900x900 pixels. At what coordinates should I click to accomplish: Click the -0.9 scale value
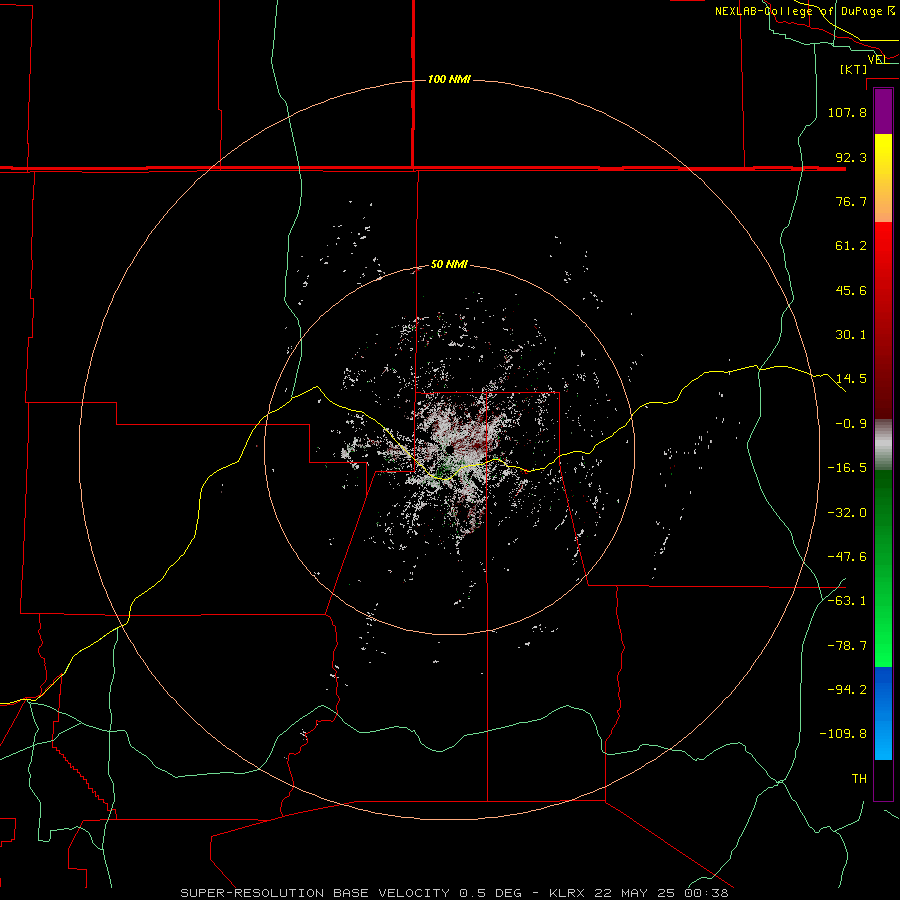point(851,424)
